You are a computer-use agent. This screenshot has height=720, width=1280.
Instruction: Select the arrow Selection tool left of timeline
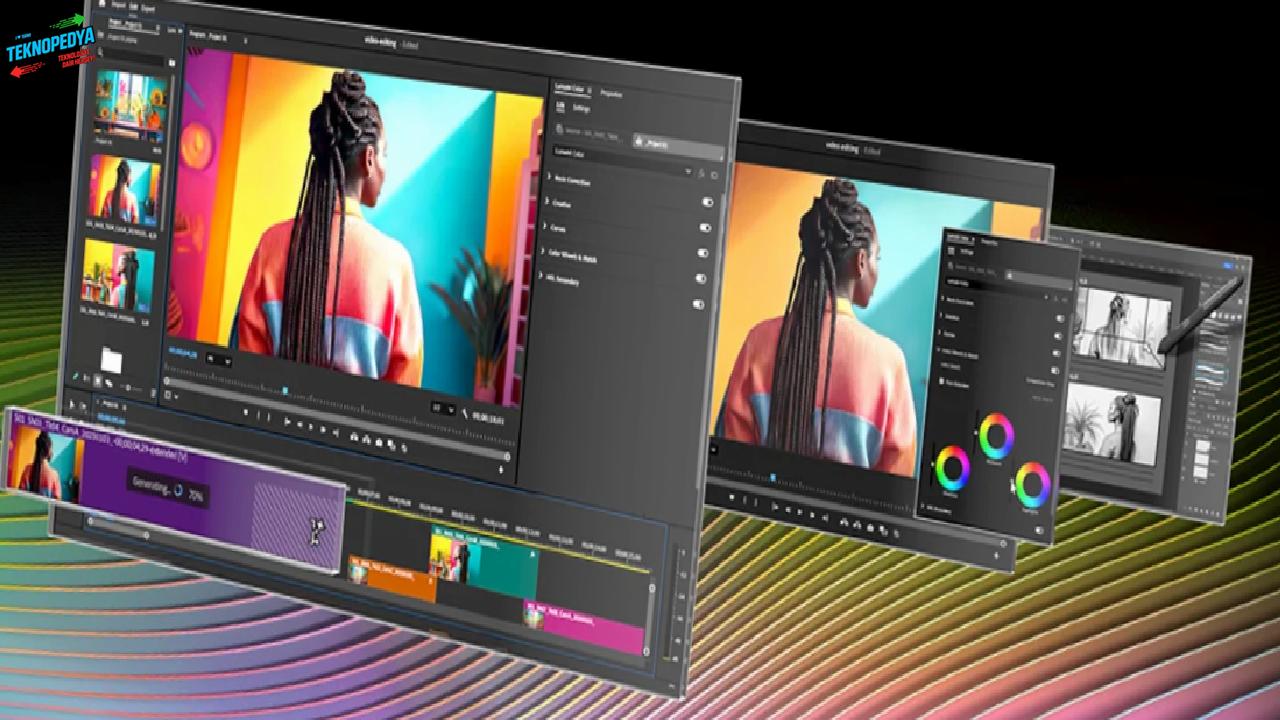coord(72,406)
